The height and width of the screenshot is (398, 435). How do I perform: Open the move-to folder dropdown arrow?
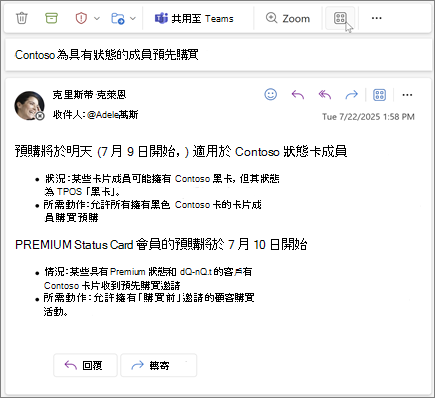pyautogui.click(x=133, y=18)
